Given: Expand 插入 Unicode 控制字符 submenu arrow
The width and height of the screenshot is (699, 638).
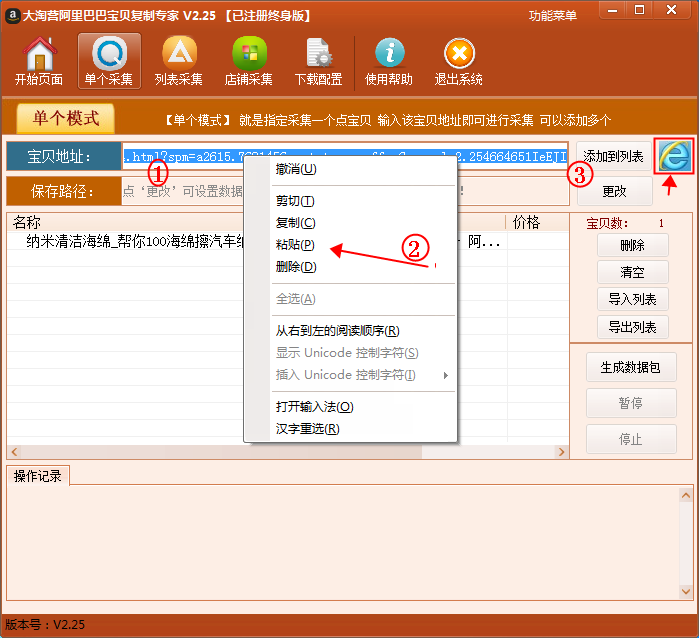Looking at the screenshot, I should [x=445, y=375].
